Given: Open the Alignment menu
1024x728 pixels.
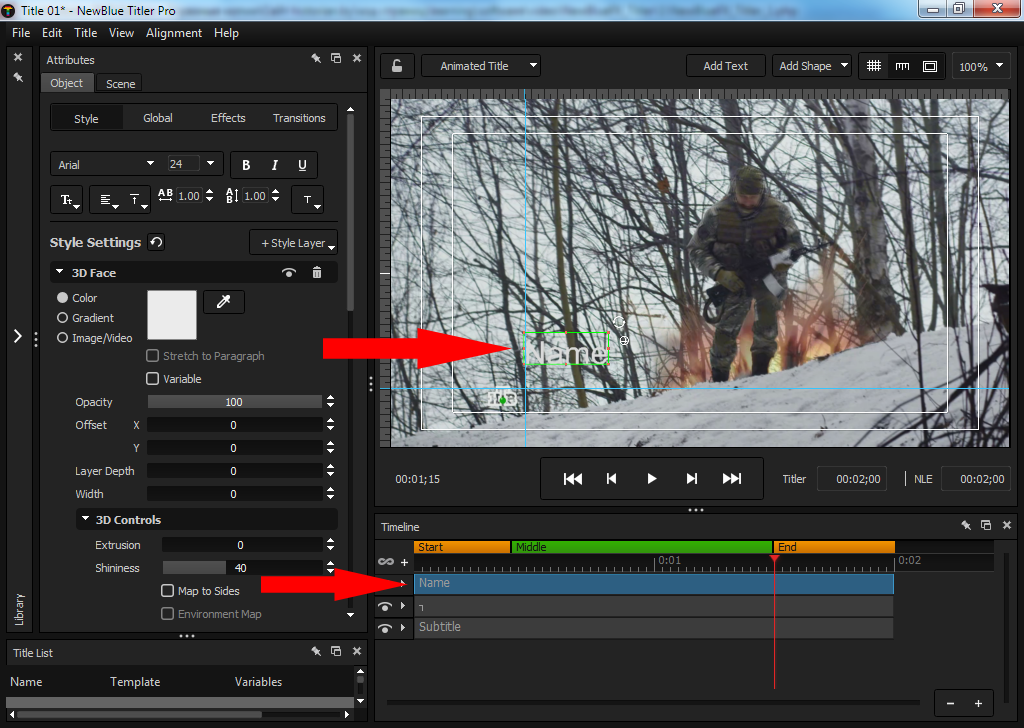Looking at the screenshot, I should point(174,33).
